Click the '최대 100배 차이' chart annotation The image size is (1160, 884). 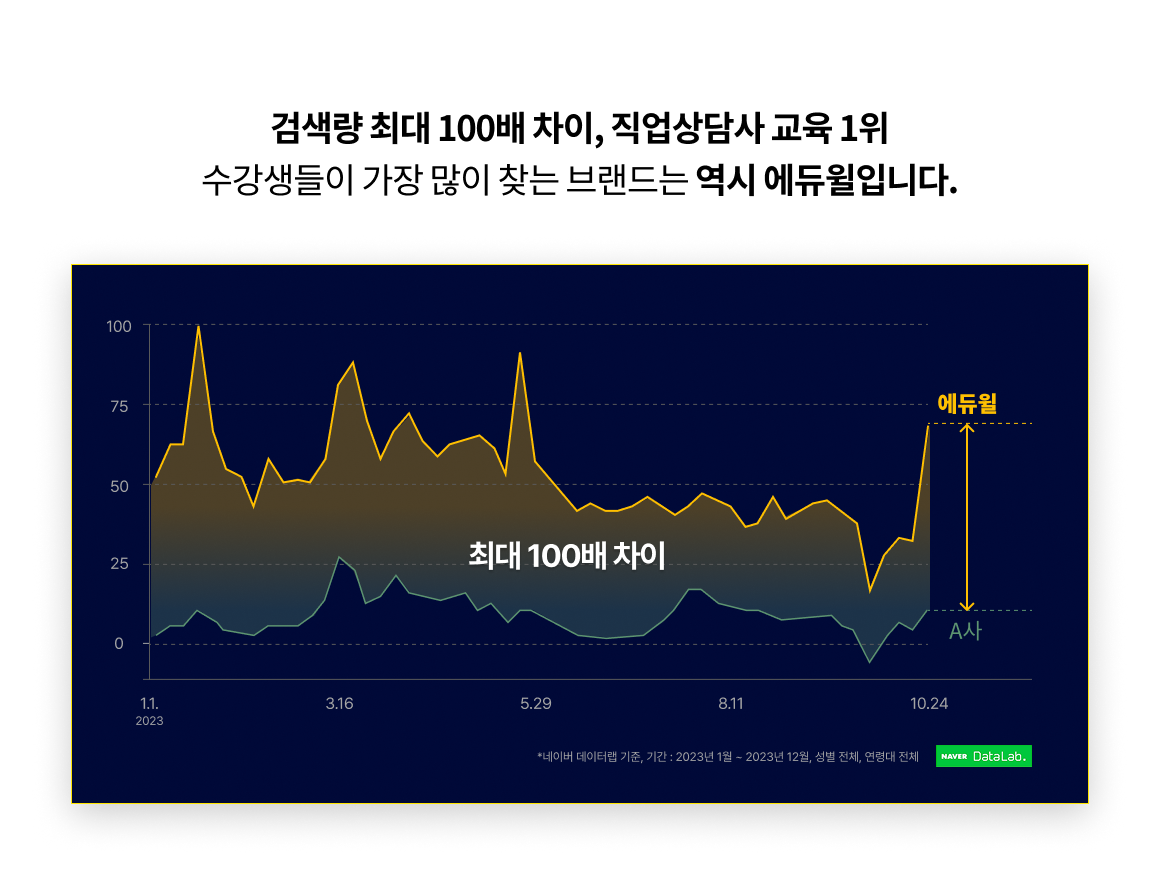click(567, 556)
